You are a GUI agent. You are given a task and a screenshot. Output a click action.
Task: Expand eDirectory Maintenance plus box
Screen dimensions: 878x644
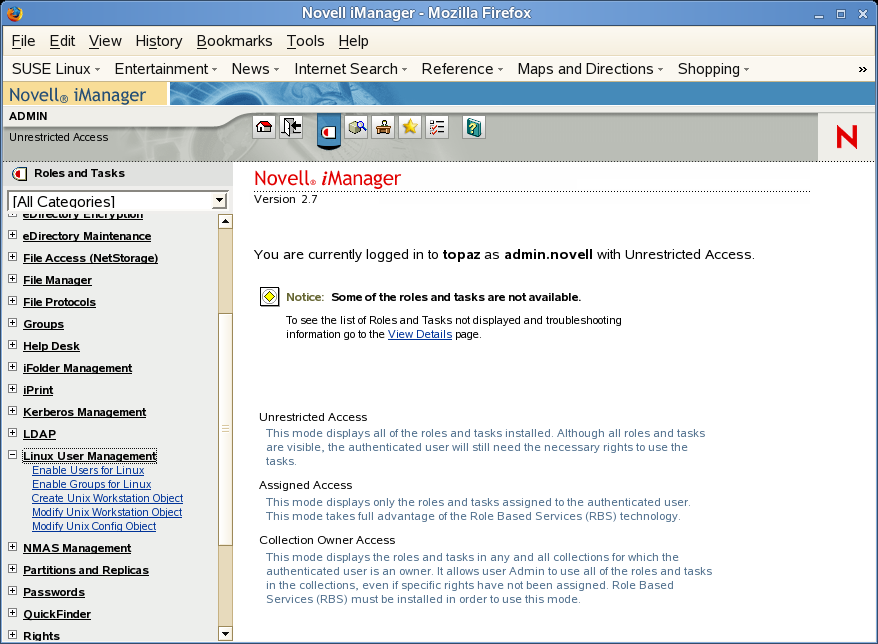pos(12,235)
